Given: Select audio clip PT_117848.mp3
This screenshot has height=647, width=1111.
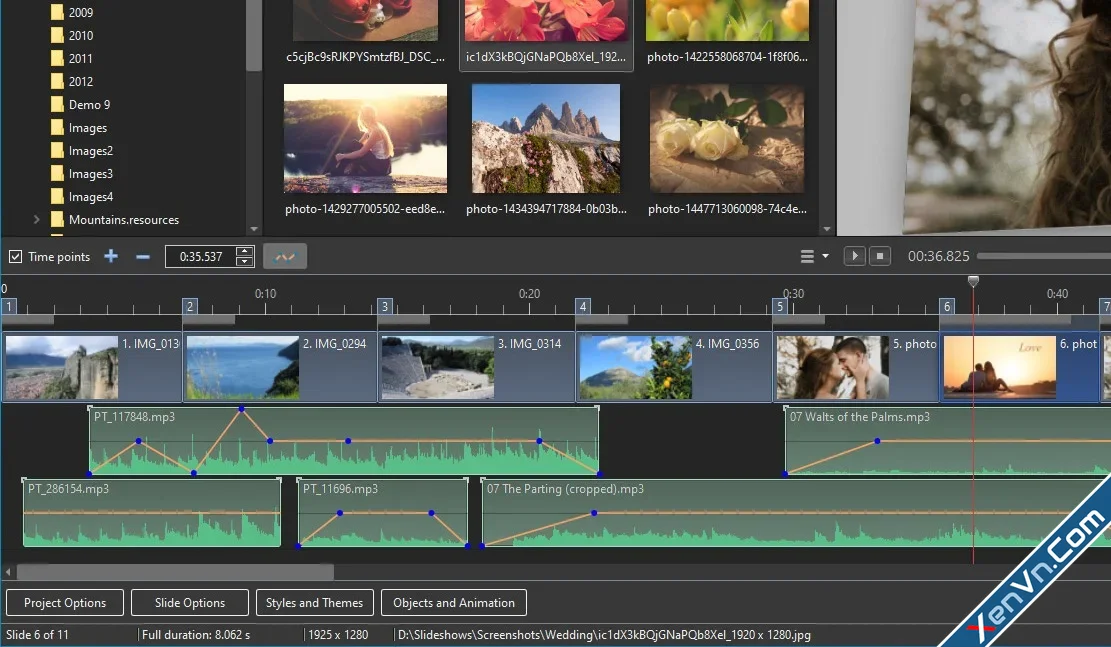Looking at the screenshot, I should coord(344,441).
